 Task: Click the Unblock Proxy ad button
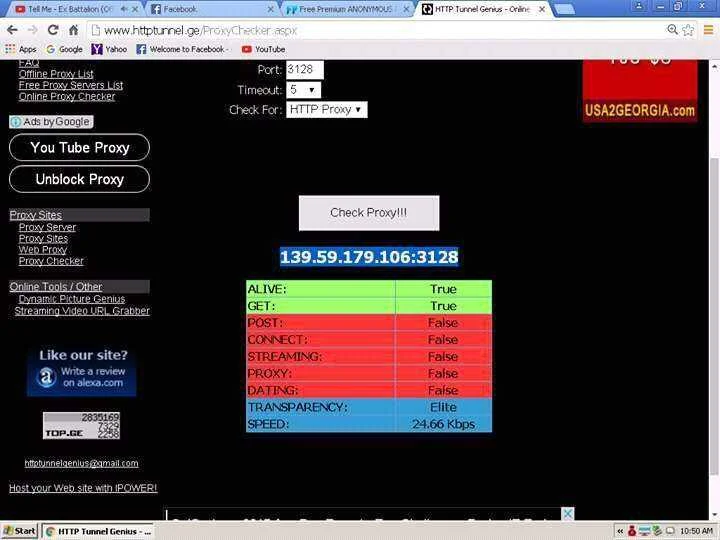(79, 179)
